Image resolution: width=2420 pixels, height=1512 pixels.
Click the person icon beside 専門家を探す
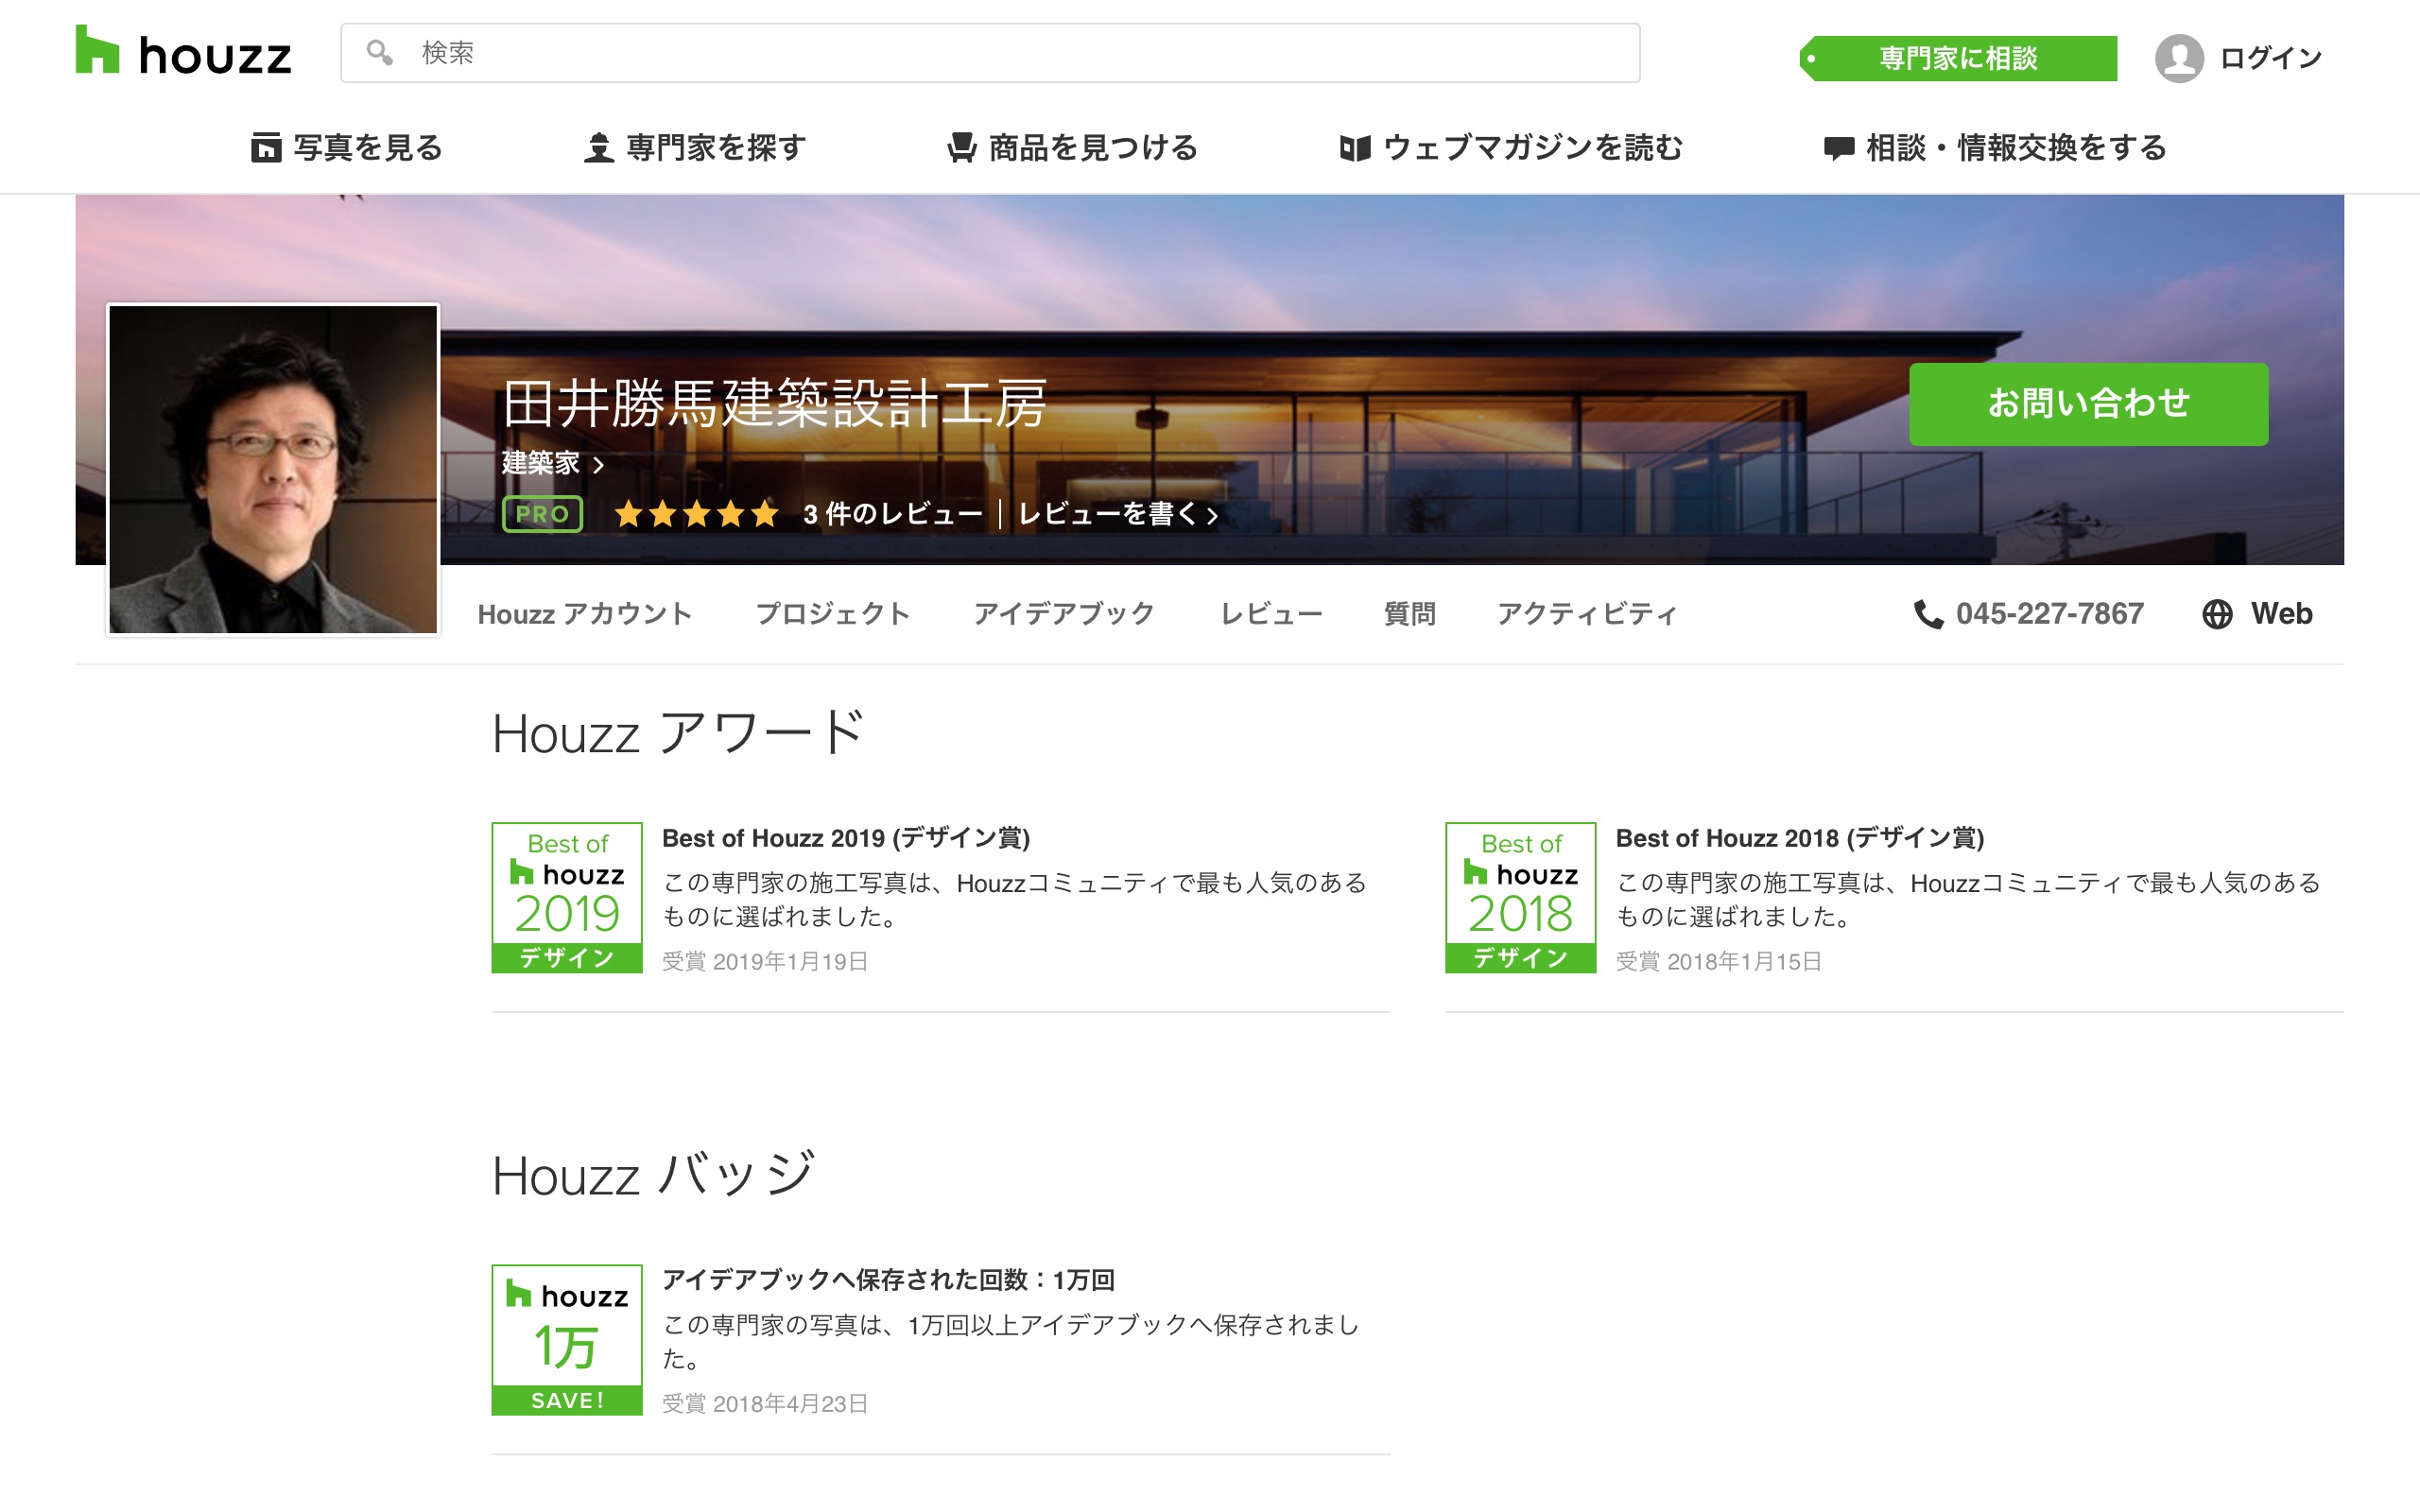(x=599, y=148)
